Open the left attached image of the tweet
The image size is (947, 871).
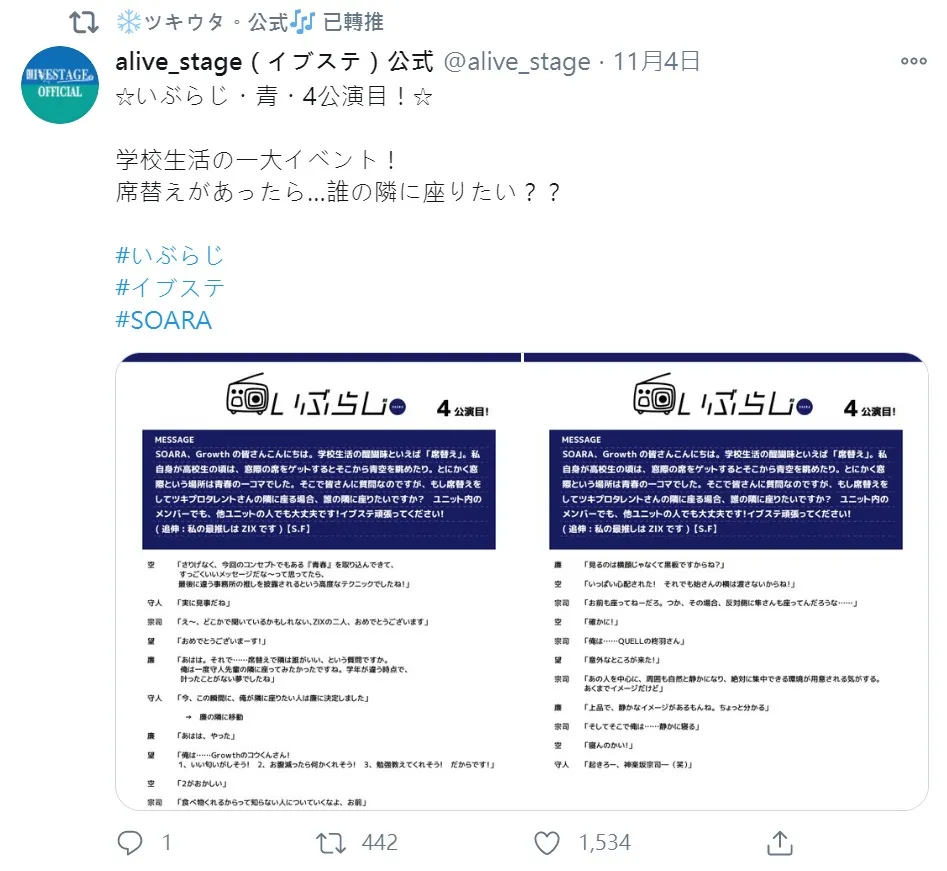(318, 581)
